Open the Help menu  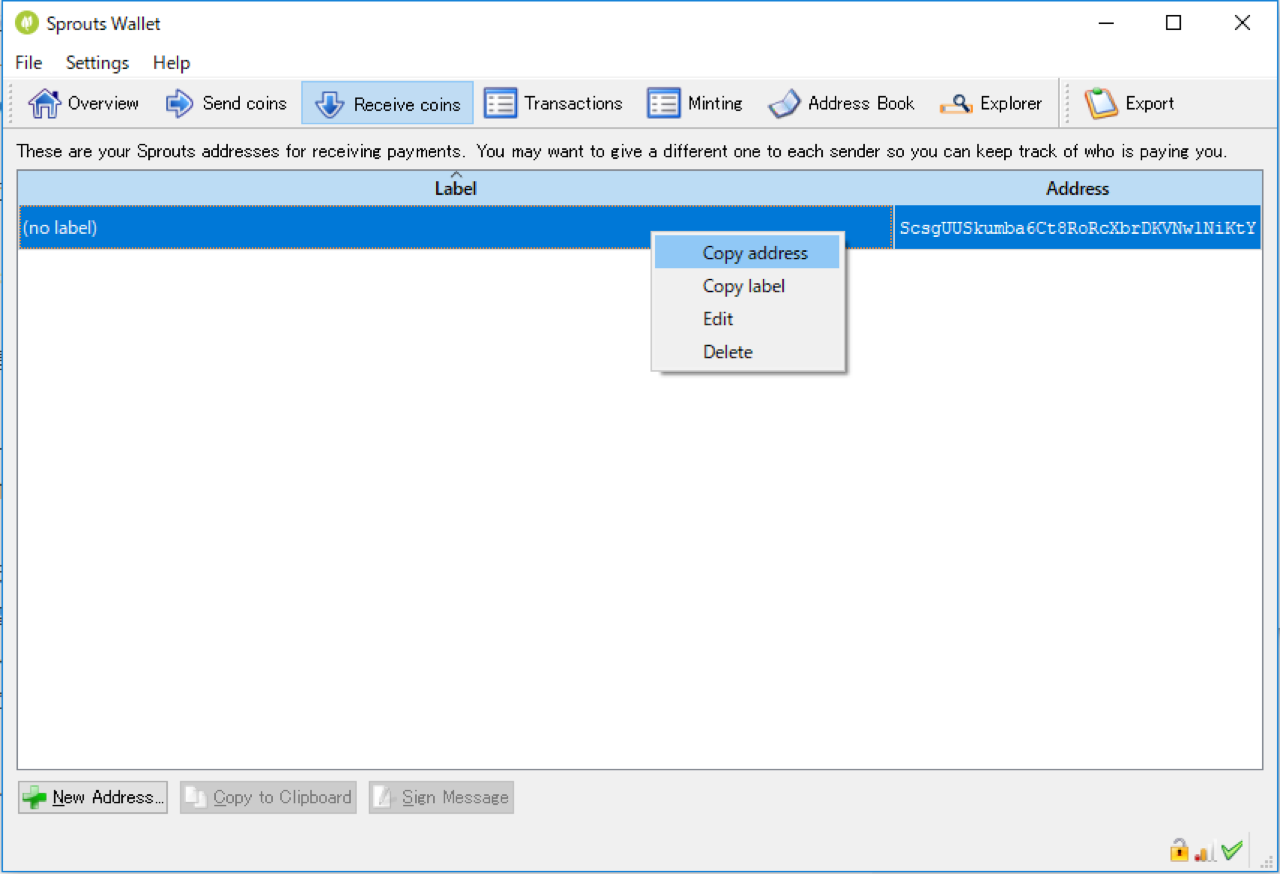(x=171, y=63)
